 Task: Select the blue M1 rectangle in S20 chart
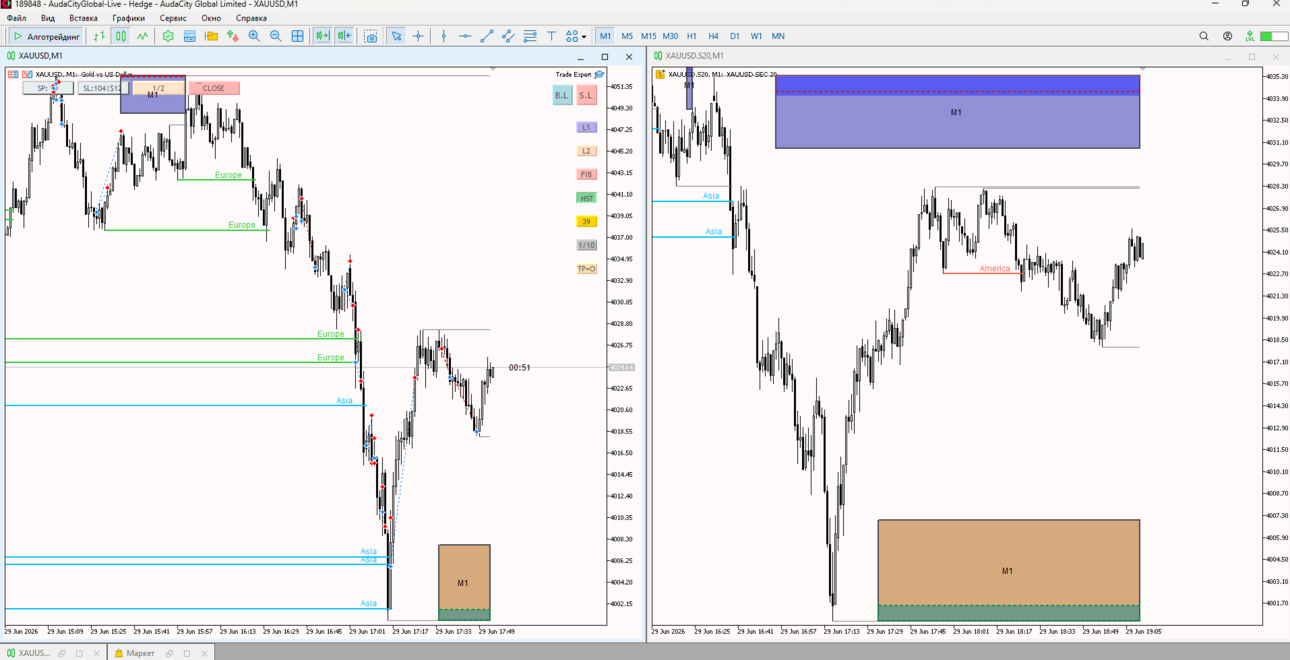tap(957, 112)
